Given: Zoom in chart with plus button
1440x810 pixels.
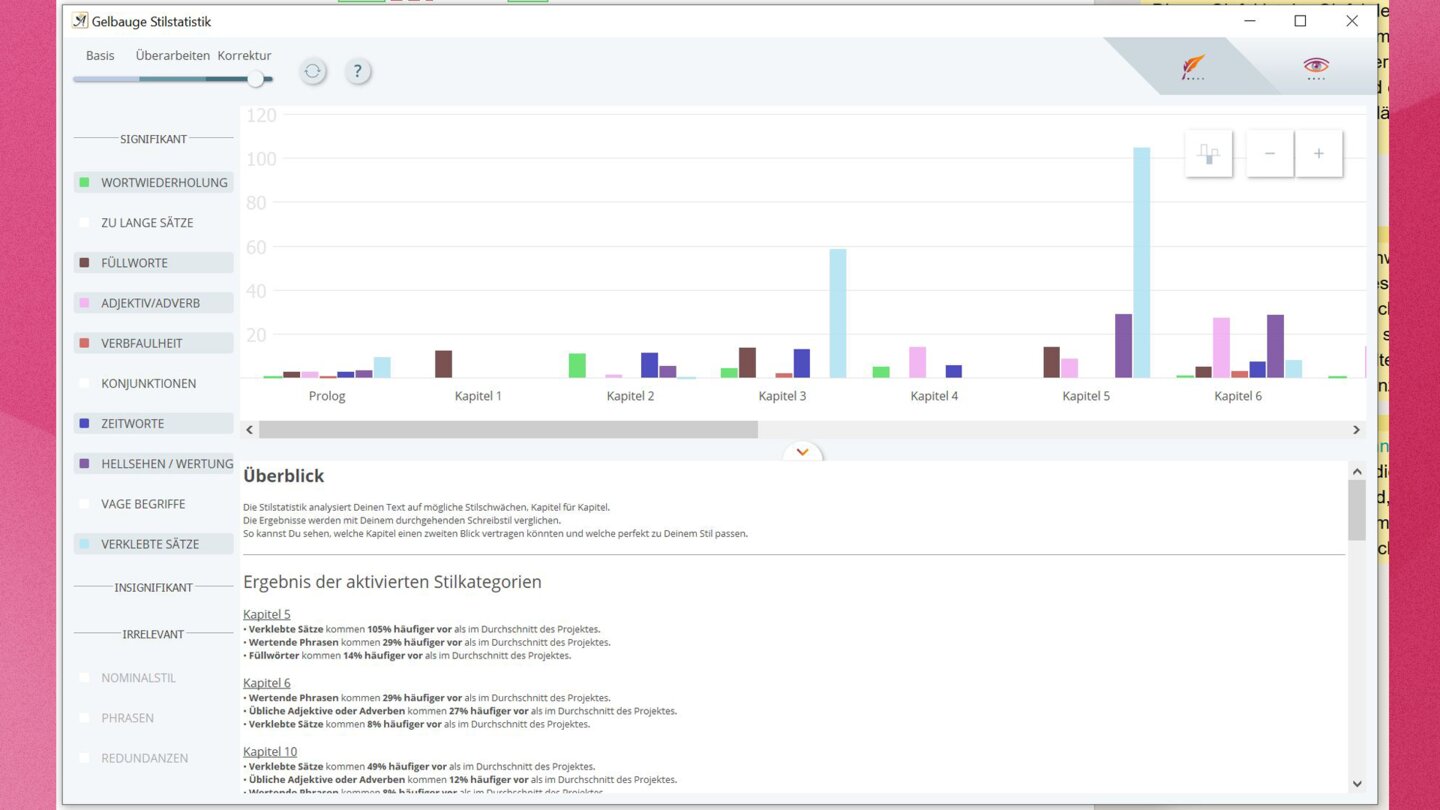Looking at the screenshot, I should [1319, 154].
